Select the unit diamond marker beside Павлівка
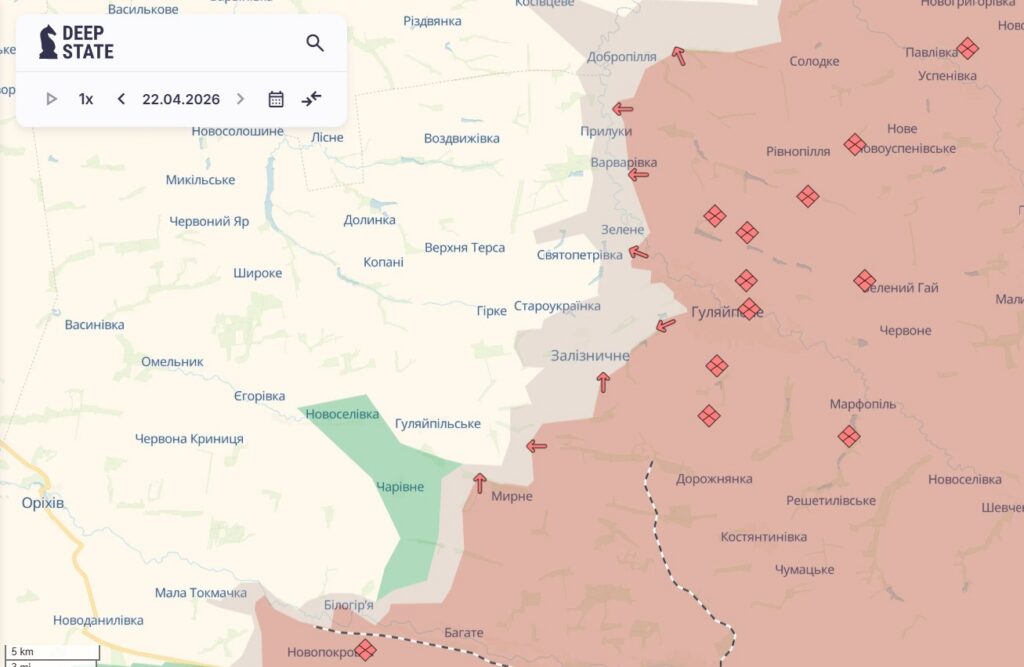1024x667 pixels. click(x=967, y=48)
